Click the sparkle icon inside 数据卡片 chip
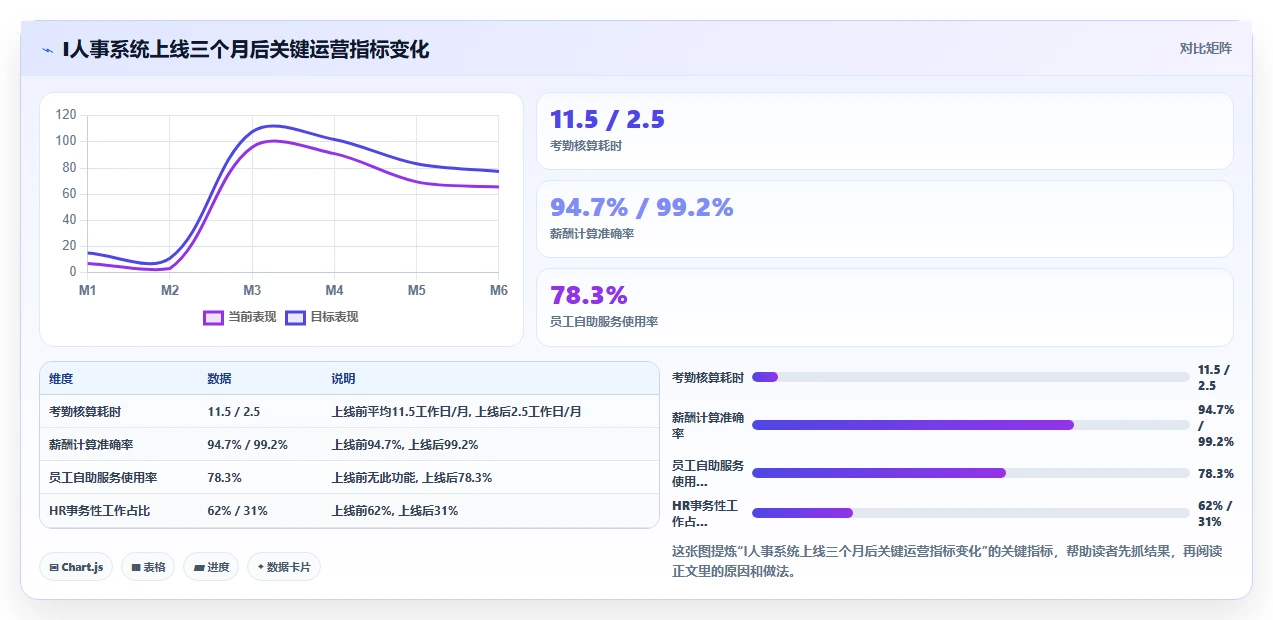 click(x=261, y=567)
